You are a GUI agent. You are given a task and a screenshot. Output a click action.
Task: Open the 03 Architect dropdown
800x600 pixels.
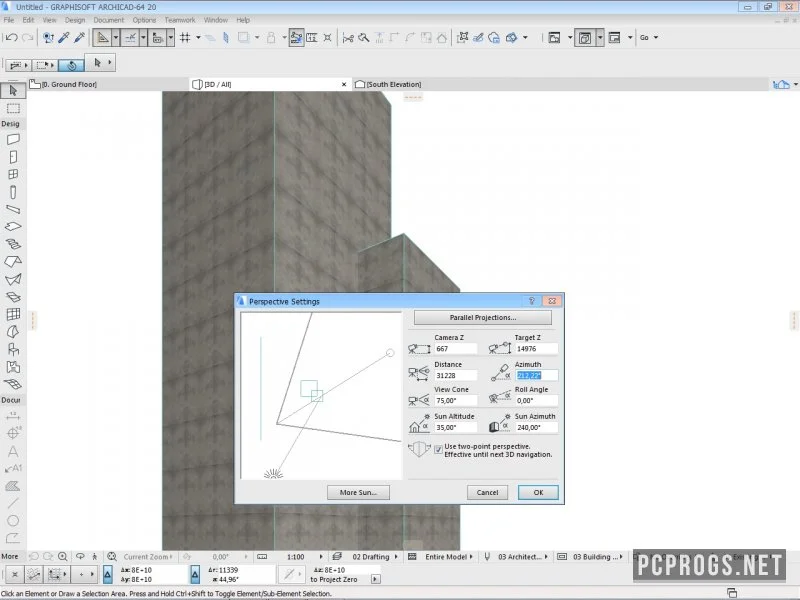522,557
